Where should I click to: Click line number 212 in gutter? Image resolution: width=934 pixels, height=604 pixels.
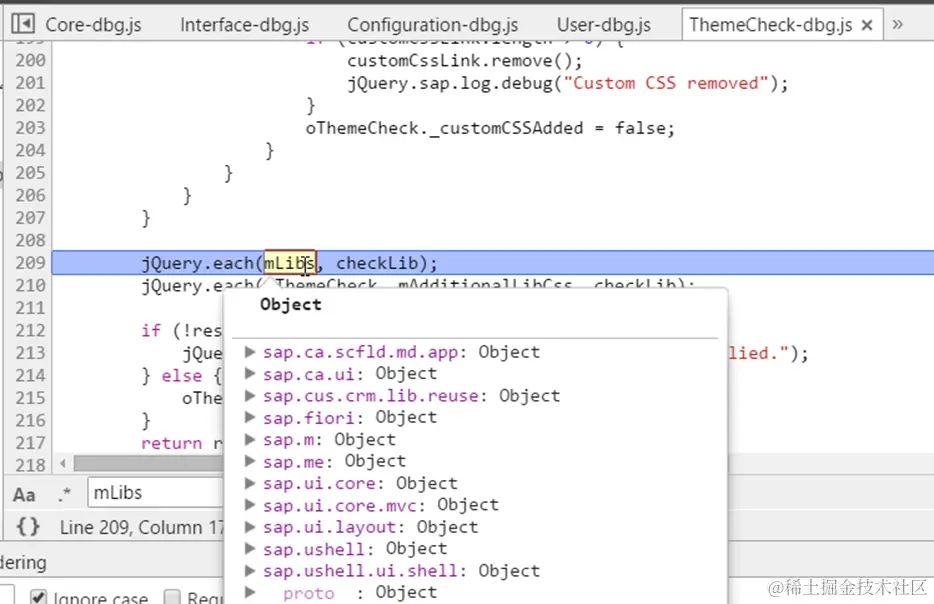click(x=30, y=330)
